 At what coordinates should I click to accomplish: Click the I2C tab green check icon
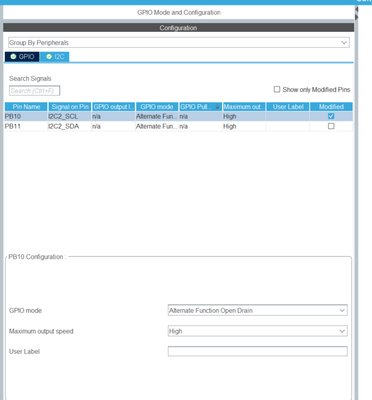tap(49, 57)
